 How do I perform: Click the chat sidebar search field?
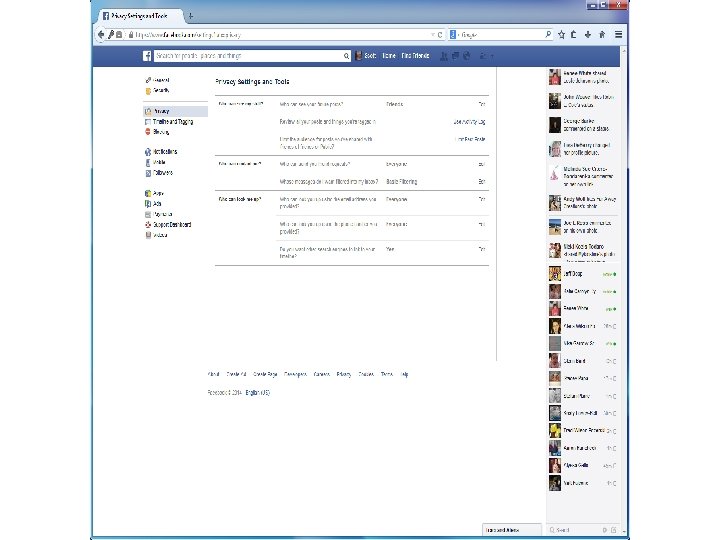pos(576,530)
